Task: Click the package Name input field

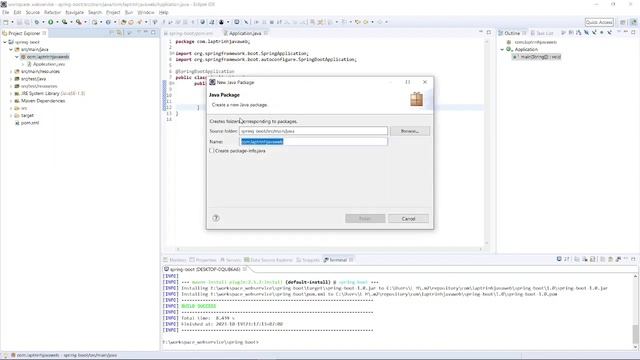Action: (313, 142)
